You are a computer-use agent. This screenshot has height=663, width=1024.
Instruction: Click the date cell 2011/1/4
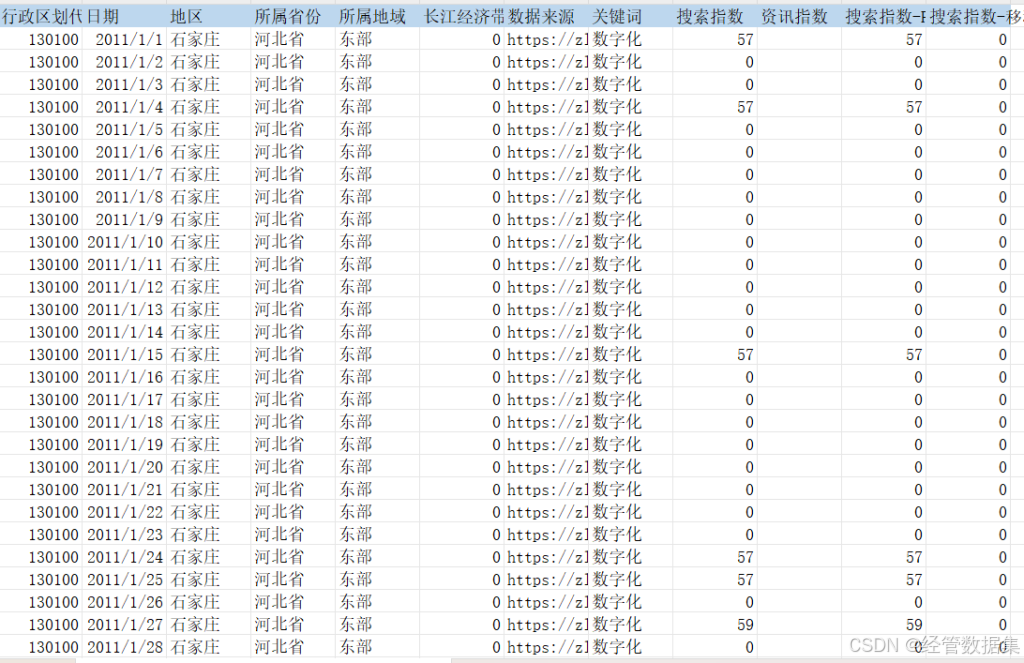[x=125, y=107]
